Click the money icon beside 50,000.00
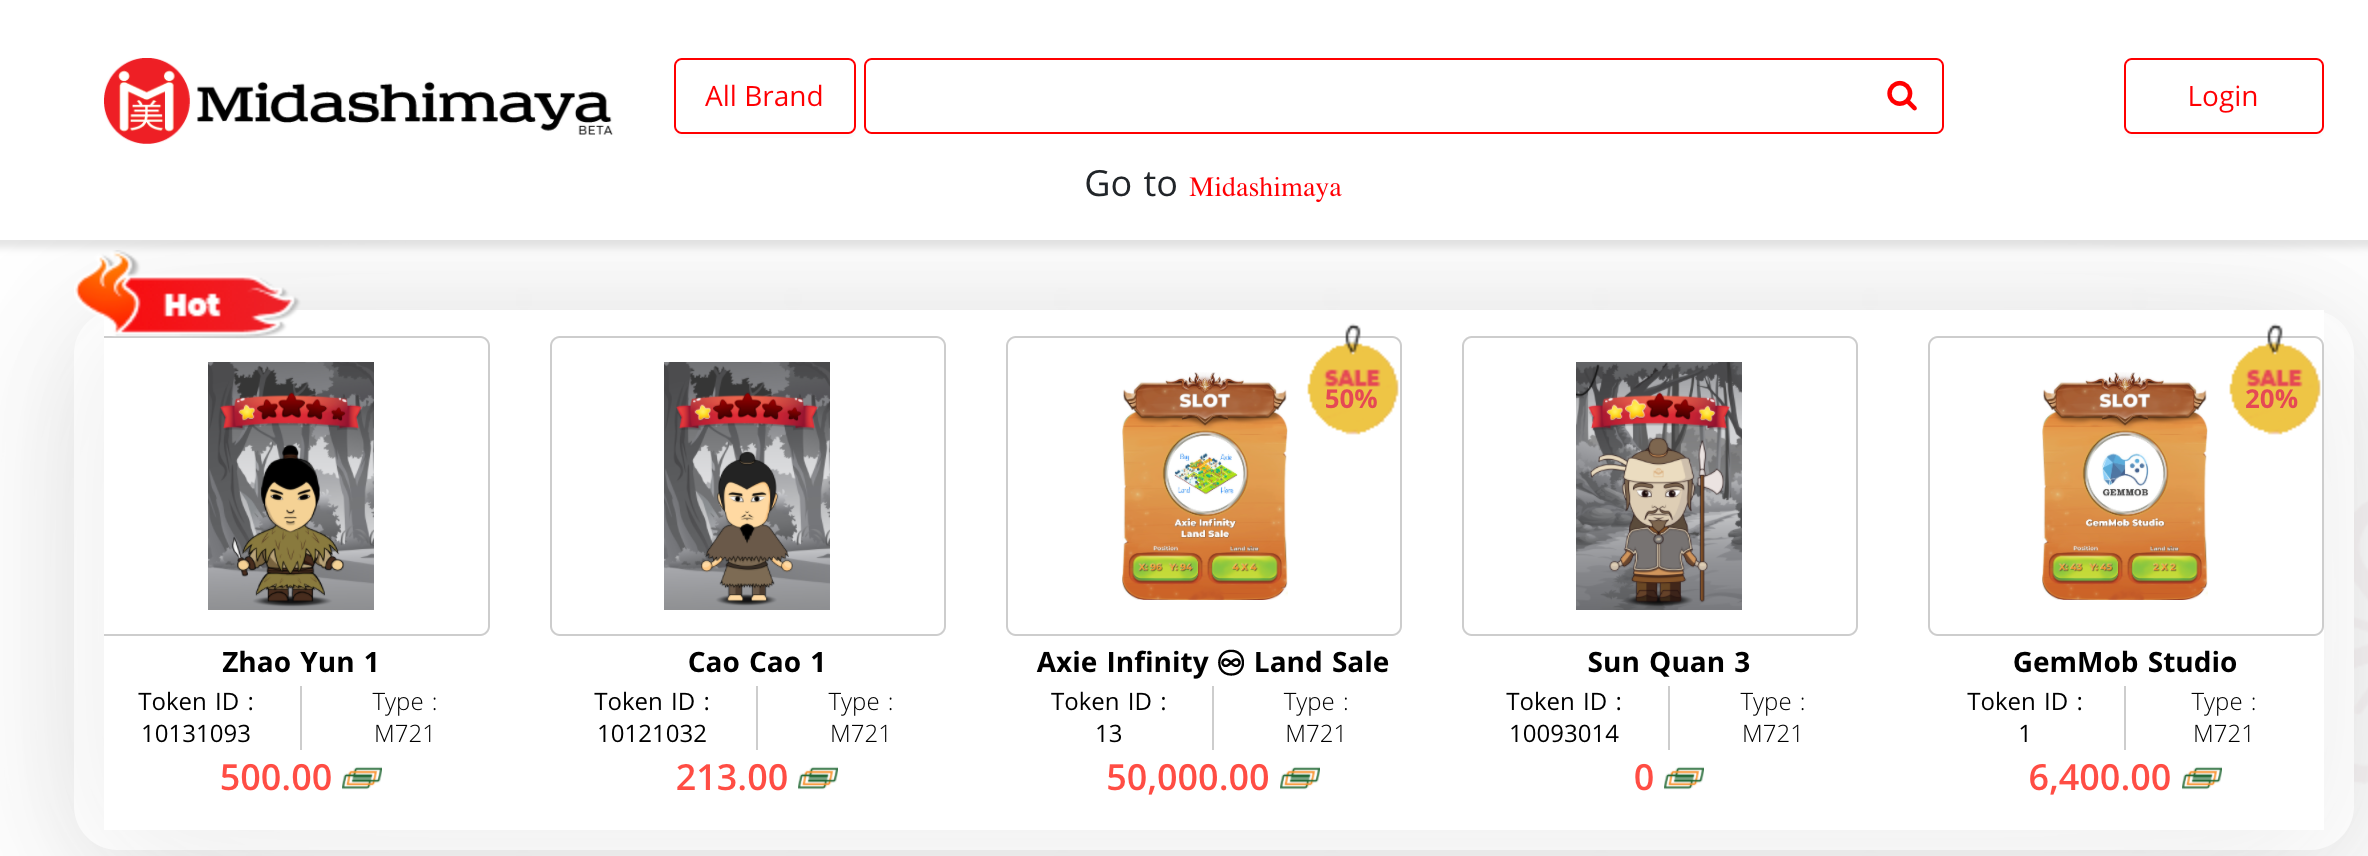 pyautogui.click(x=1300, y=778)
